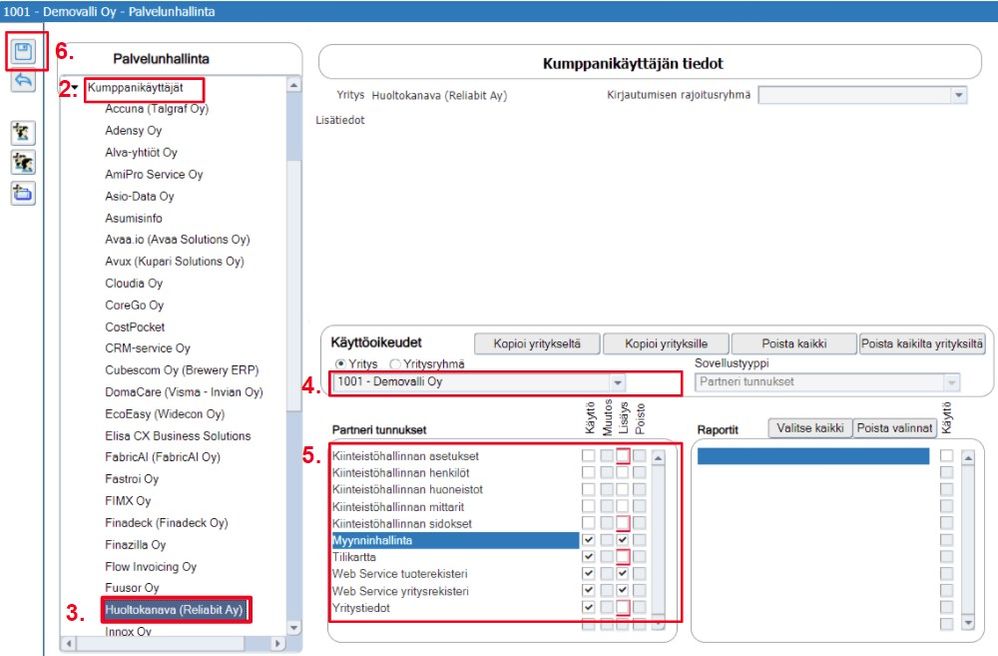This screenshot has height=656, width=998.
Task: Open the Sovellustyyppi Partneri tunnukset dropdown
Action: [952, 382]
